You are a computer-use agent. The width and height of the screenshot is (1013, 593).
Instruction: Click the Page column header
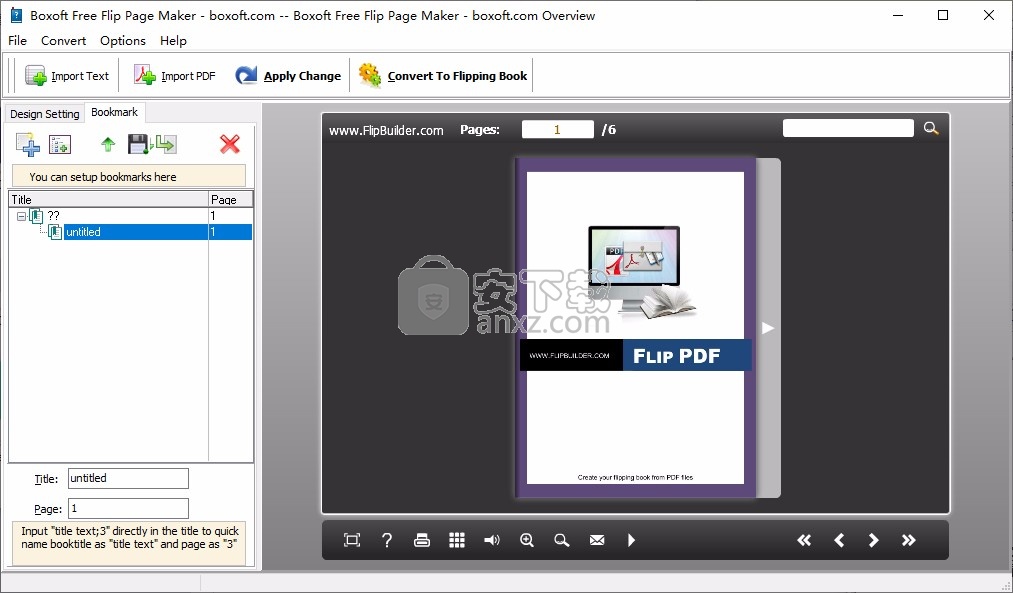231,200
